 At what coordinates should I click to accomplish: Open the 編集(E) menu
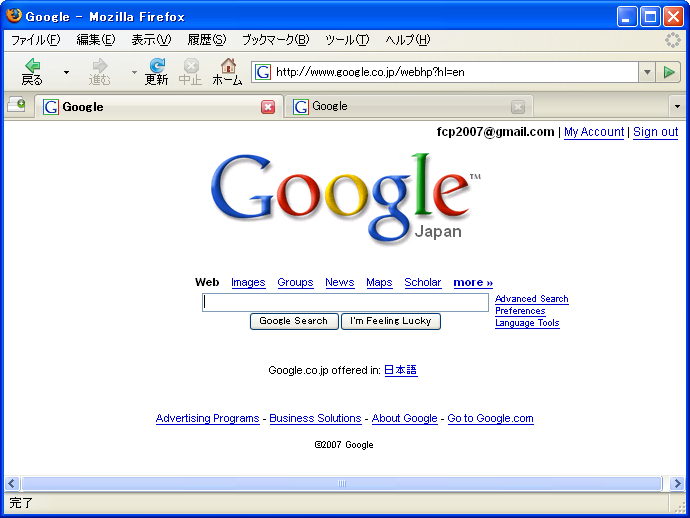95,40
